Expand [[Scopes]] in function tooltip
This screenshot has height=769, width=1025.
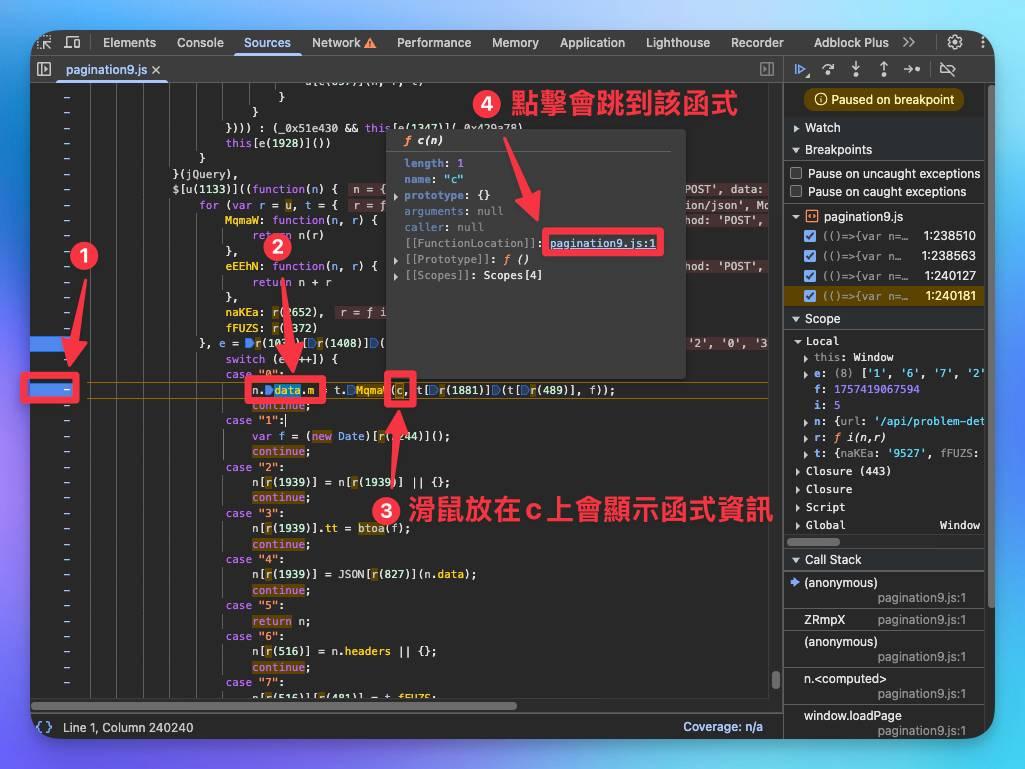396,277
